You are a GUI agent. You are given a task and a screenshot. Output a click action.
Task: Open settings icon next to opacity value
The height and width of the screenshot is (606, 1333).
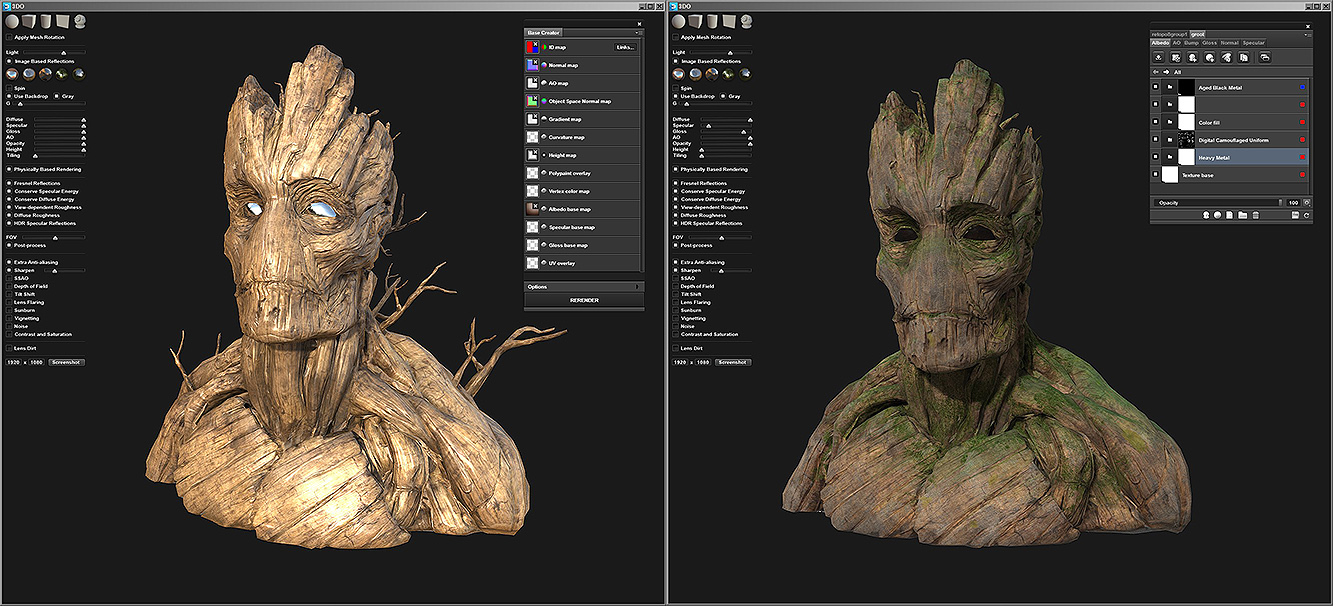(x=1307, y=203)
